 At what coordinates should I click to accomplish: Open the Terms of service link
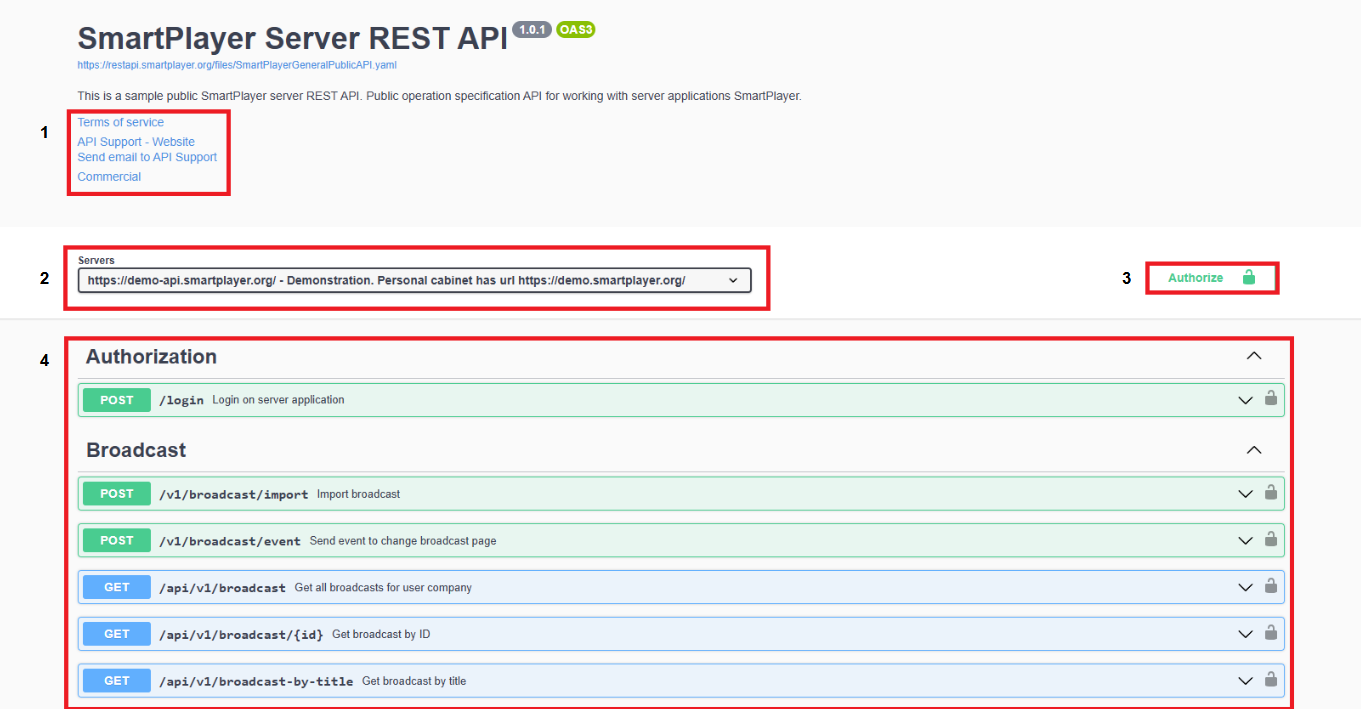point(120,122)
